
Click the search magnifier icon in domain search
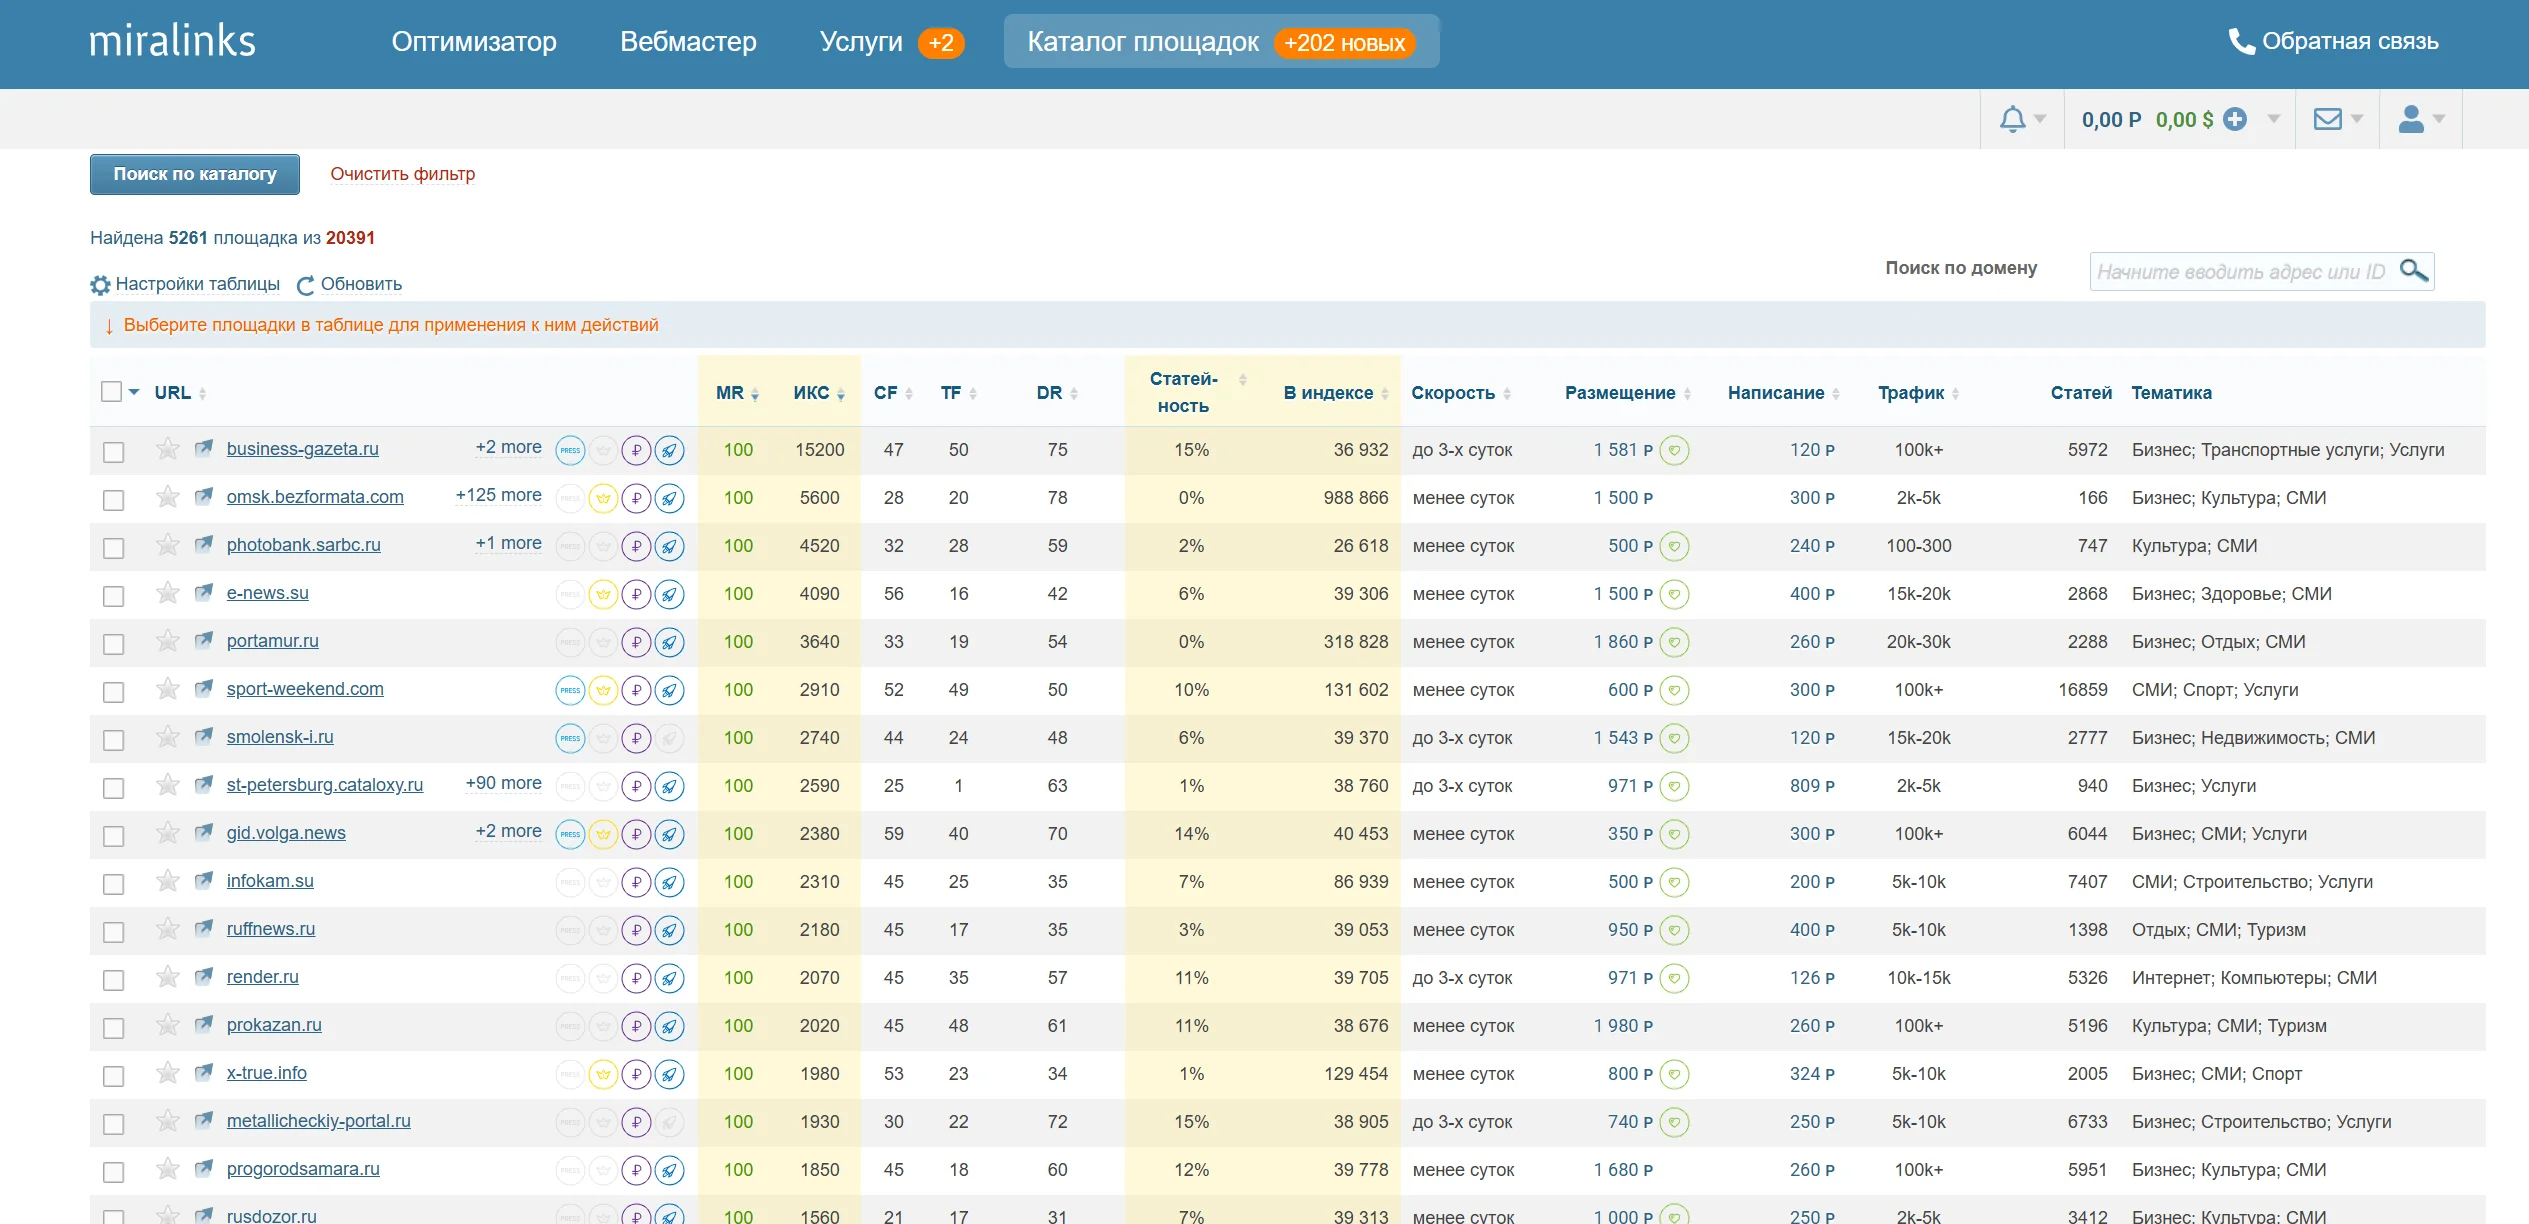coord(2414,271)
